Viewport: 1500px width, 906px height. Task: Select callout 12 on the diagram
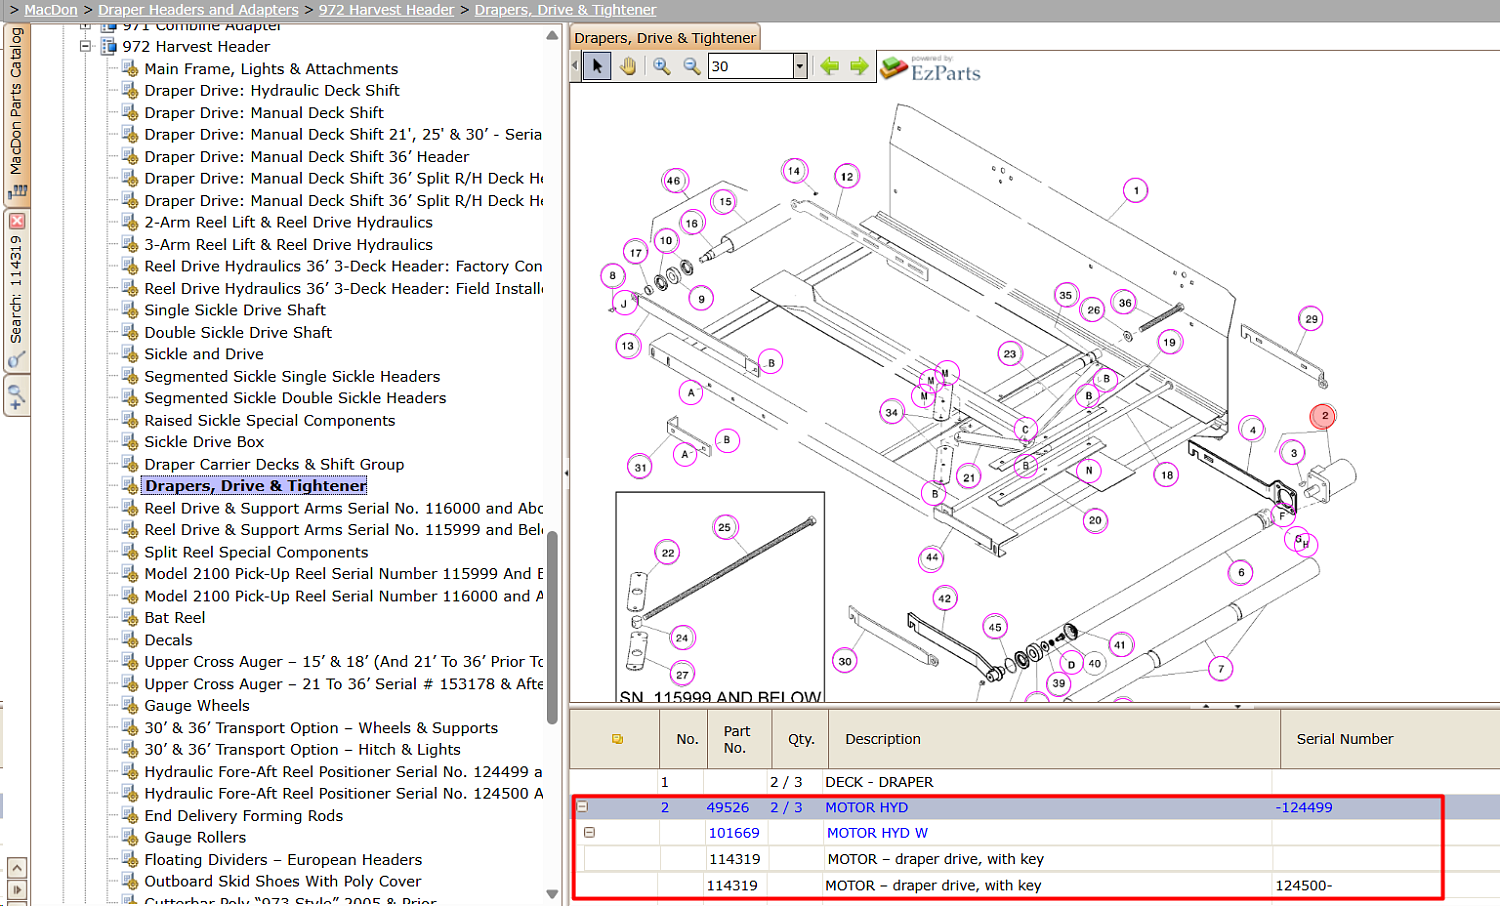point(847,177)
